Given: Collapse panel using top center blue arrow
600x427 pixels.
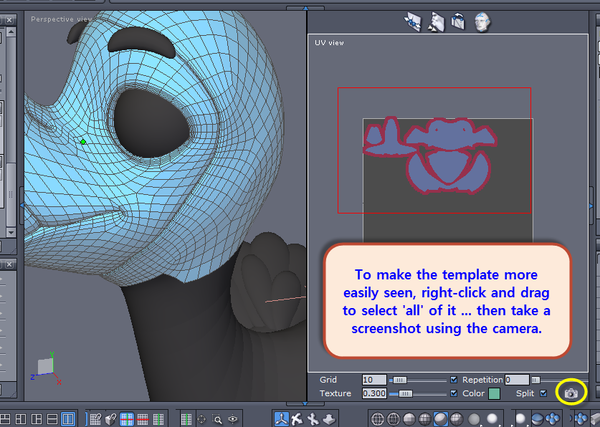Looking at the screenshot, I should [x=305, y=8].
